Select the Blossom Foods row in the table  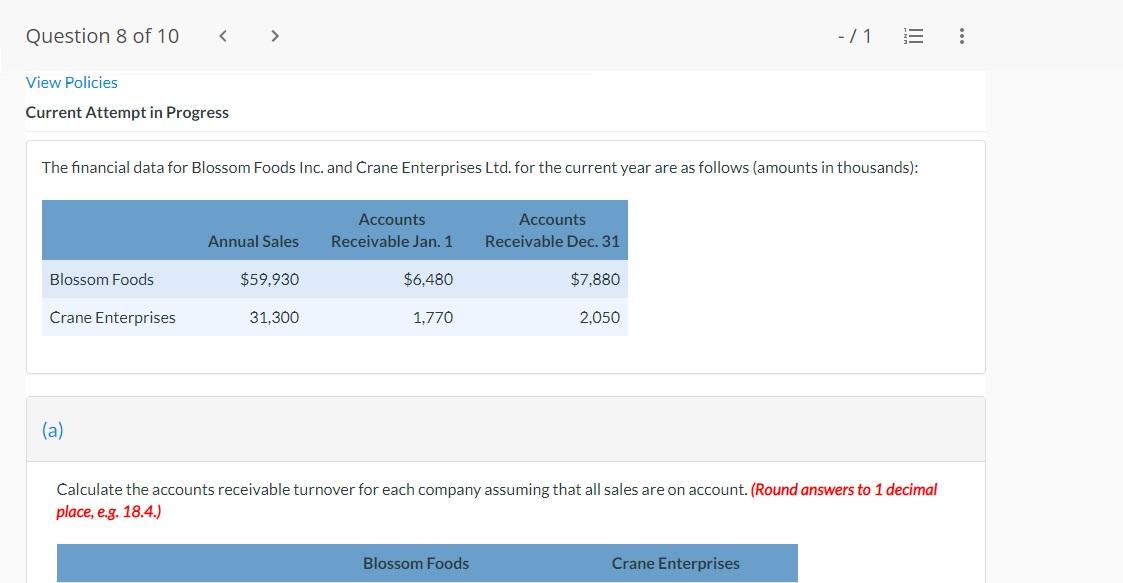click(x=101, y=279)
